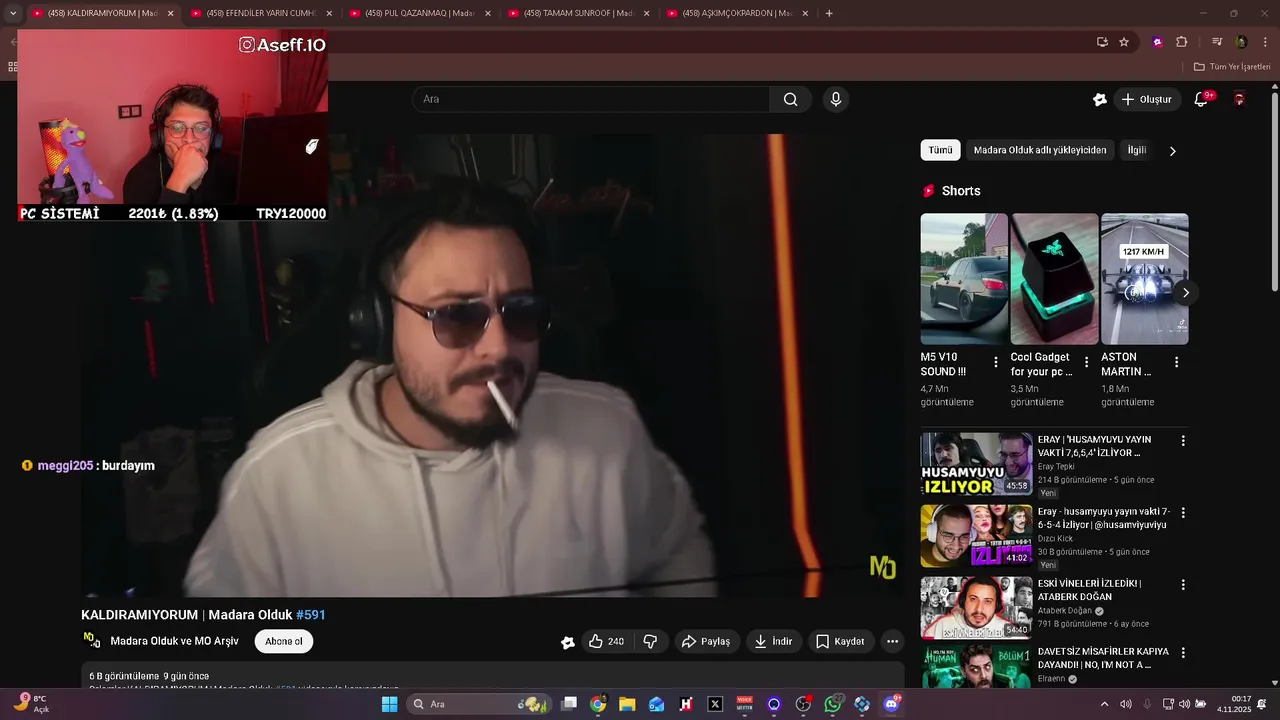
Task: Click the purple extension icon in the Chrome toolbar
Action: coord(1158,42)
